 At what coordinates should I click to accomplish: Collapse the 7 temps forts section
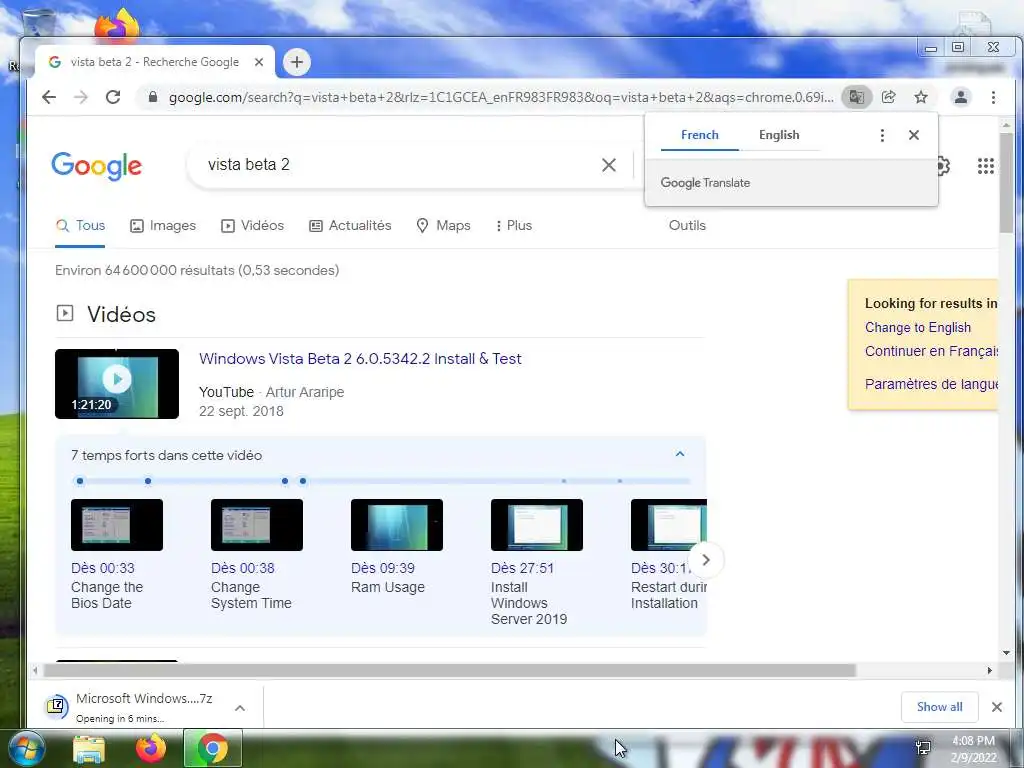pyautogui.click(x=680, y=455)
